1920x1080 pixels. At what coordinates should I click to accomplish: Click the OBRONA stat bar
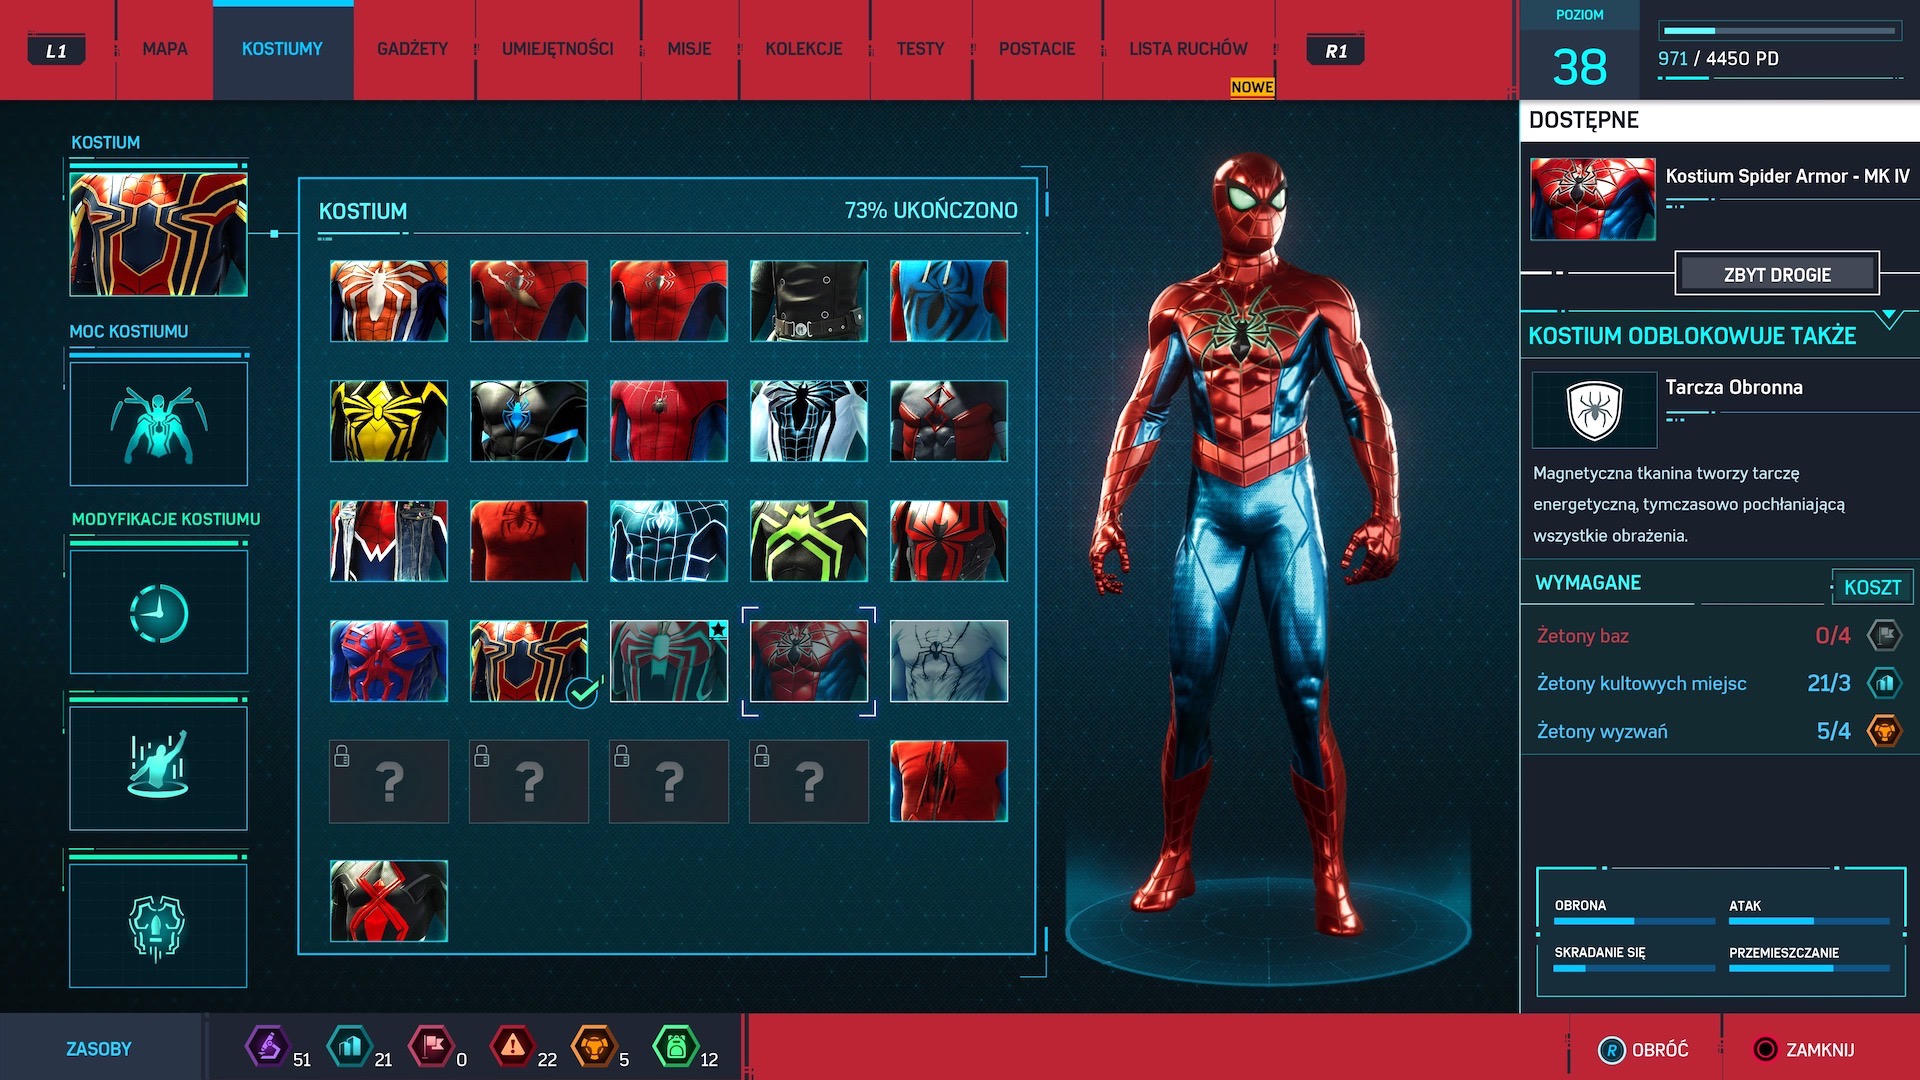coord(1634,920)
